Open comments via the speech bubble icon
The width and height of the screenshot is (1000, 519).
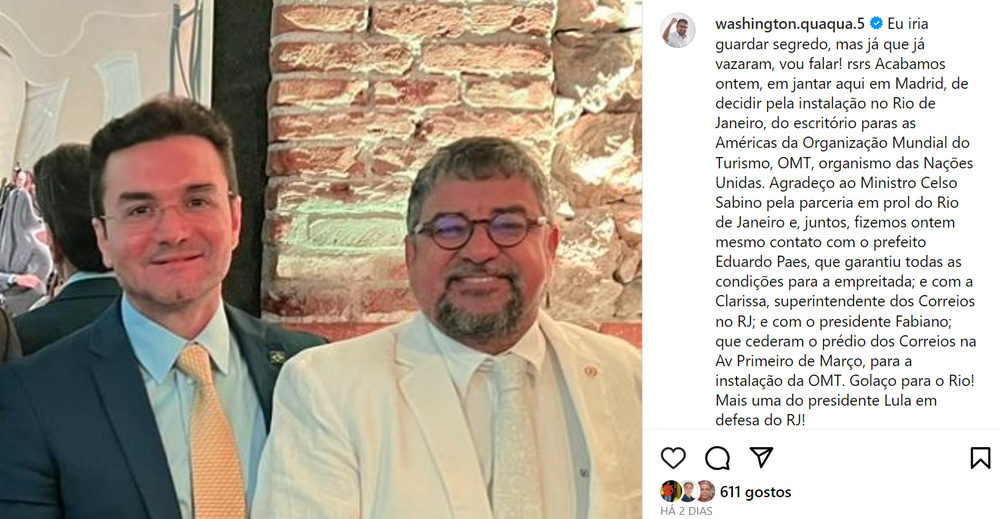pos(717,458)
